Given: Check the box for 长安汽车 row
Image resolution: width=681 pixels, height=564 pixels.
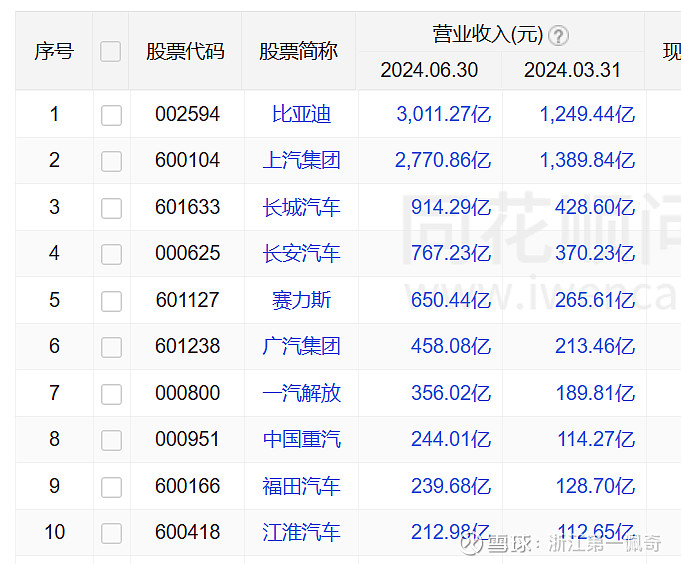Looking at the screenshot, I should [x=111, y=254].
